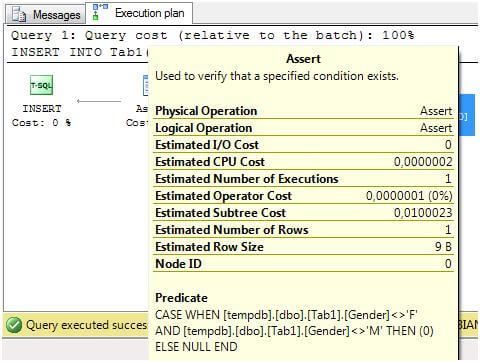Click the 'Predicate' heading
480x362 pixels.
click(181, 298)
